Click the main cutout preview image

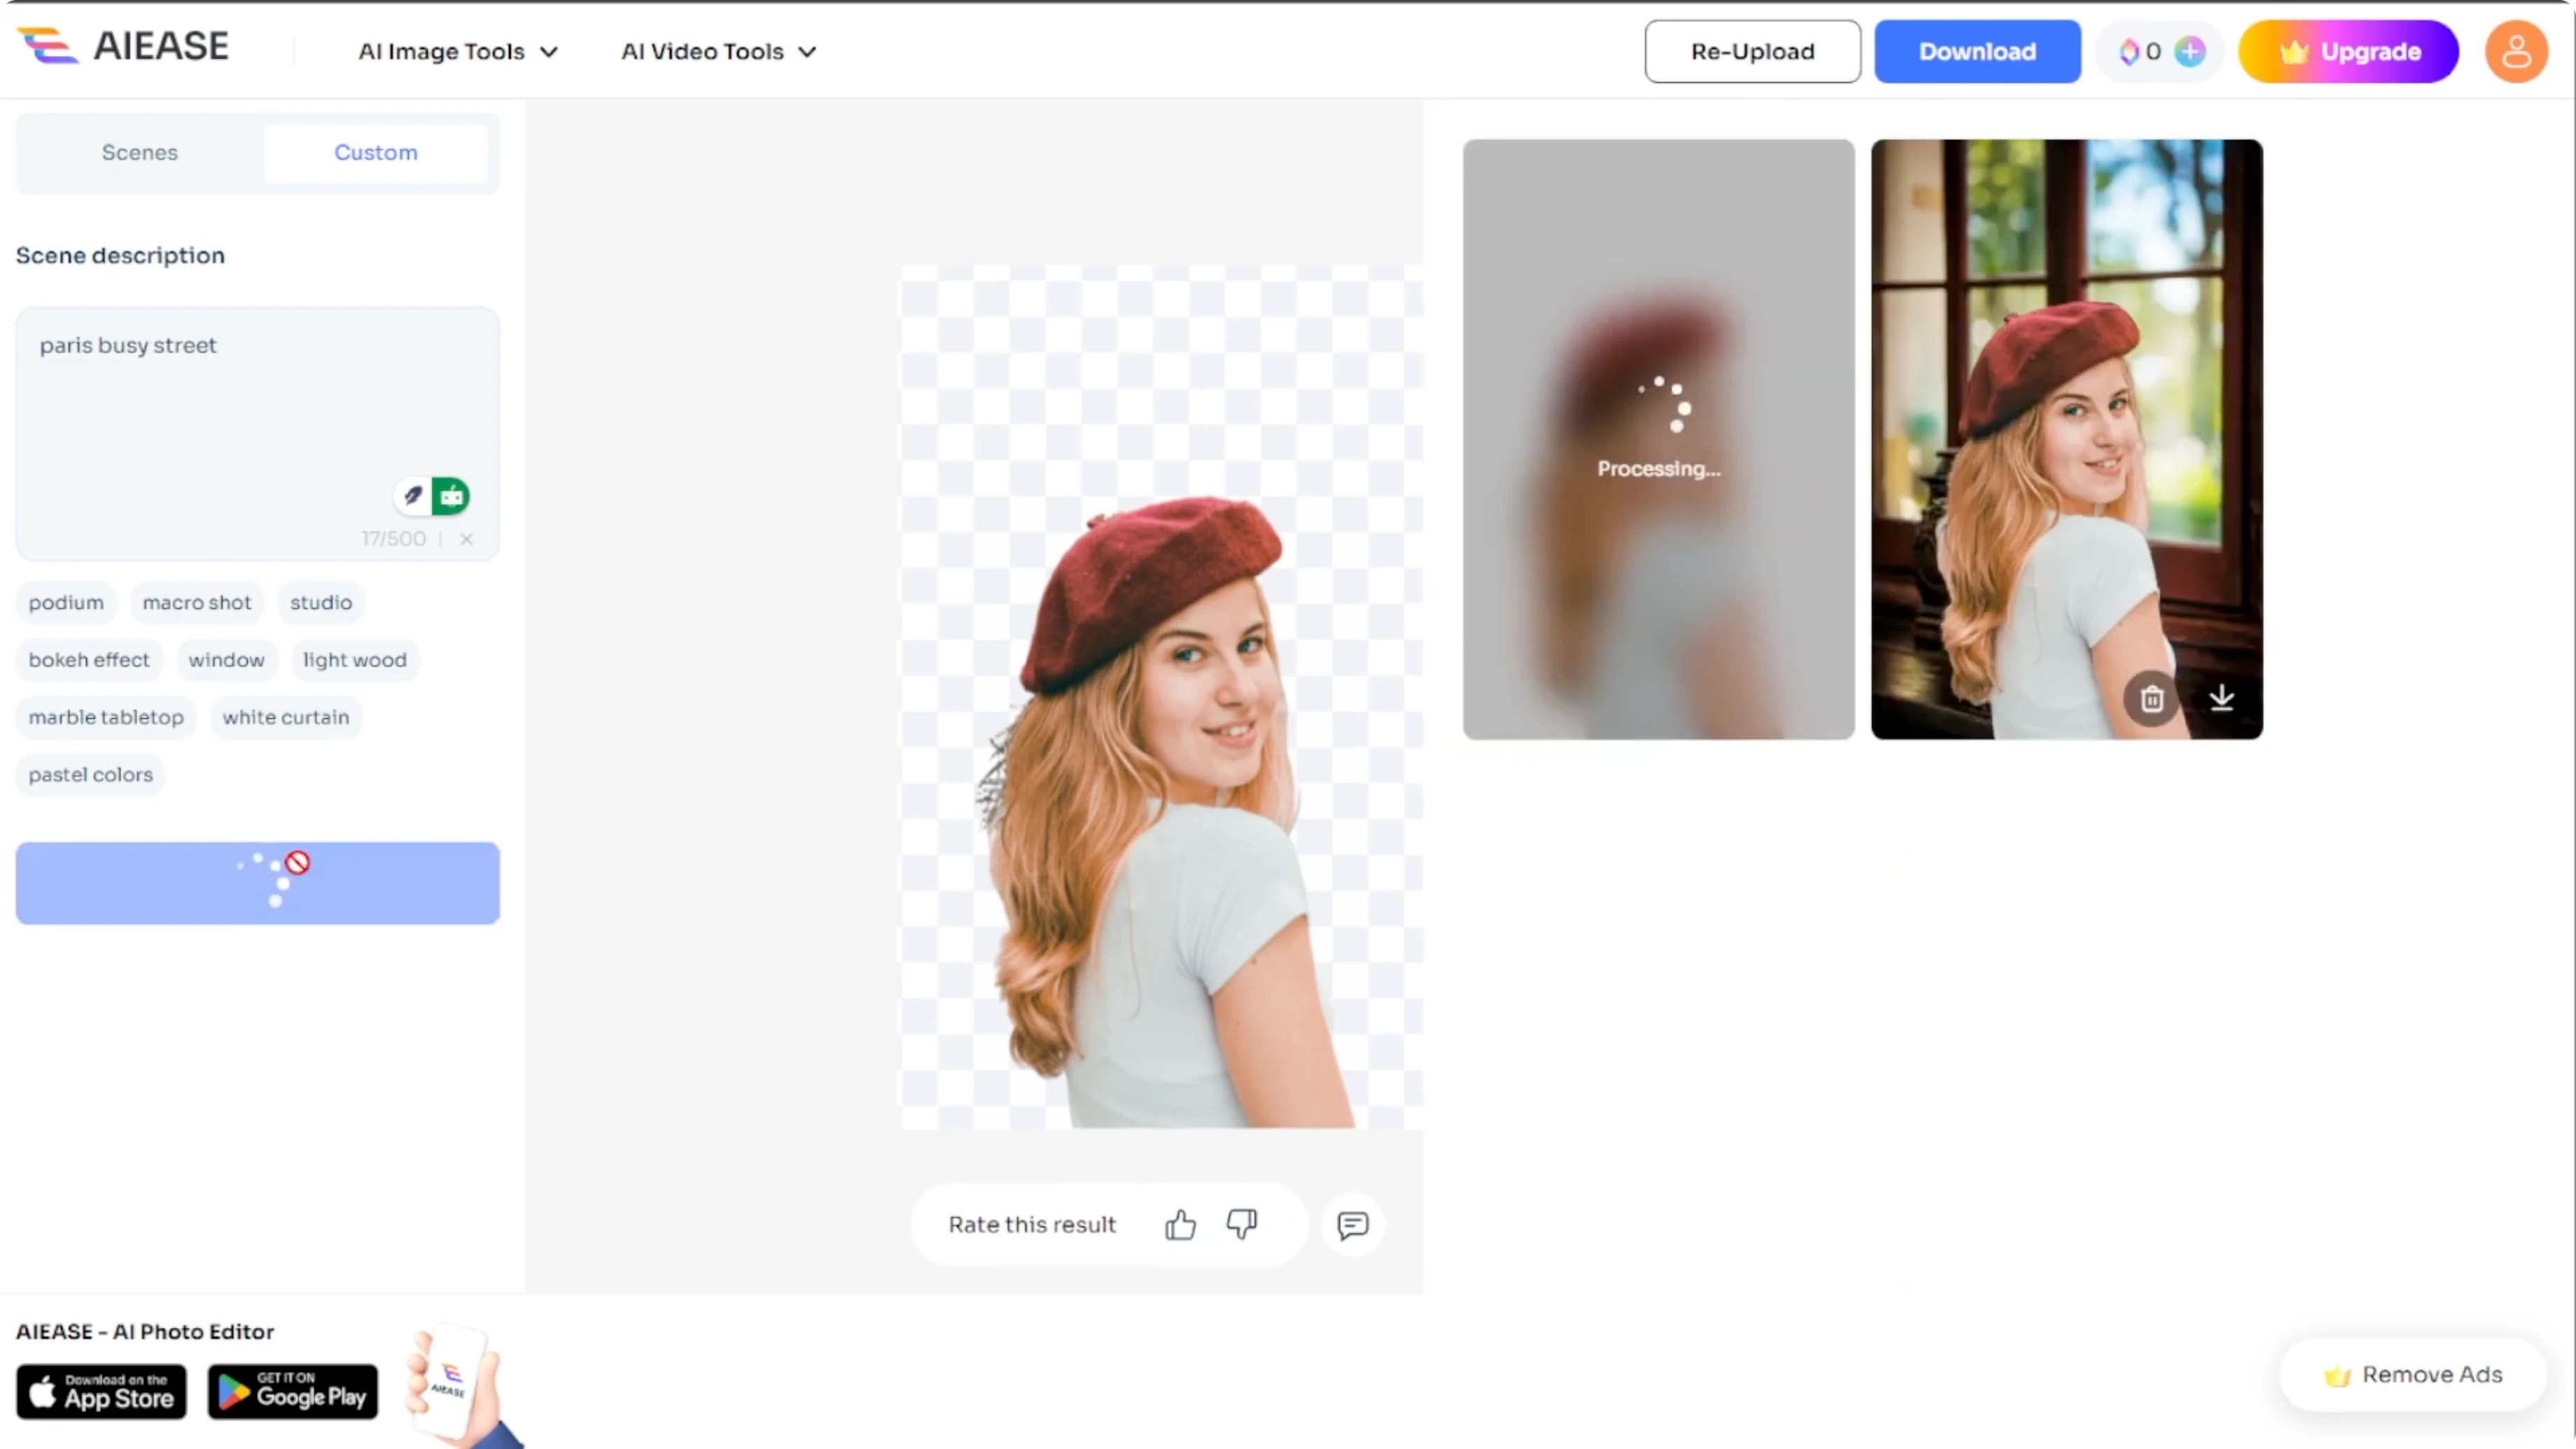(1162, 697)
